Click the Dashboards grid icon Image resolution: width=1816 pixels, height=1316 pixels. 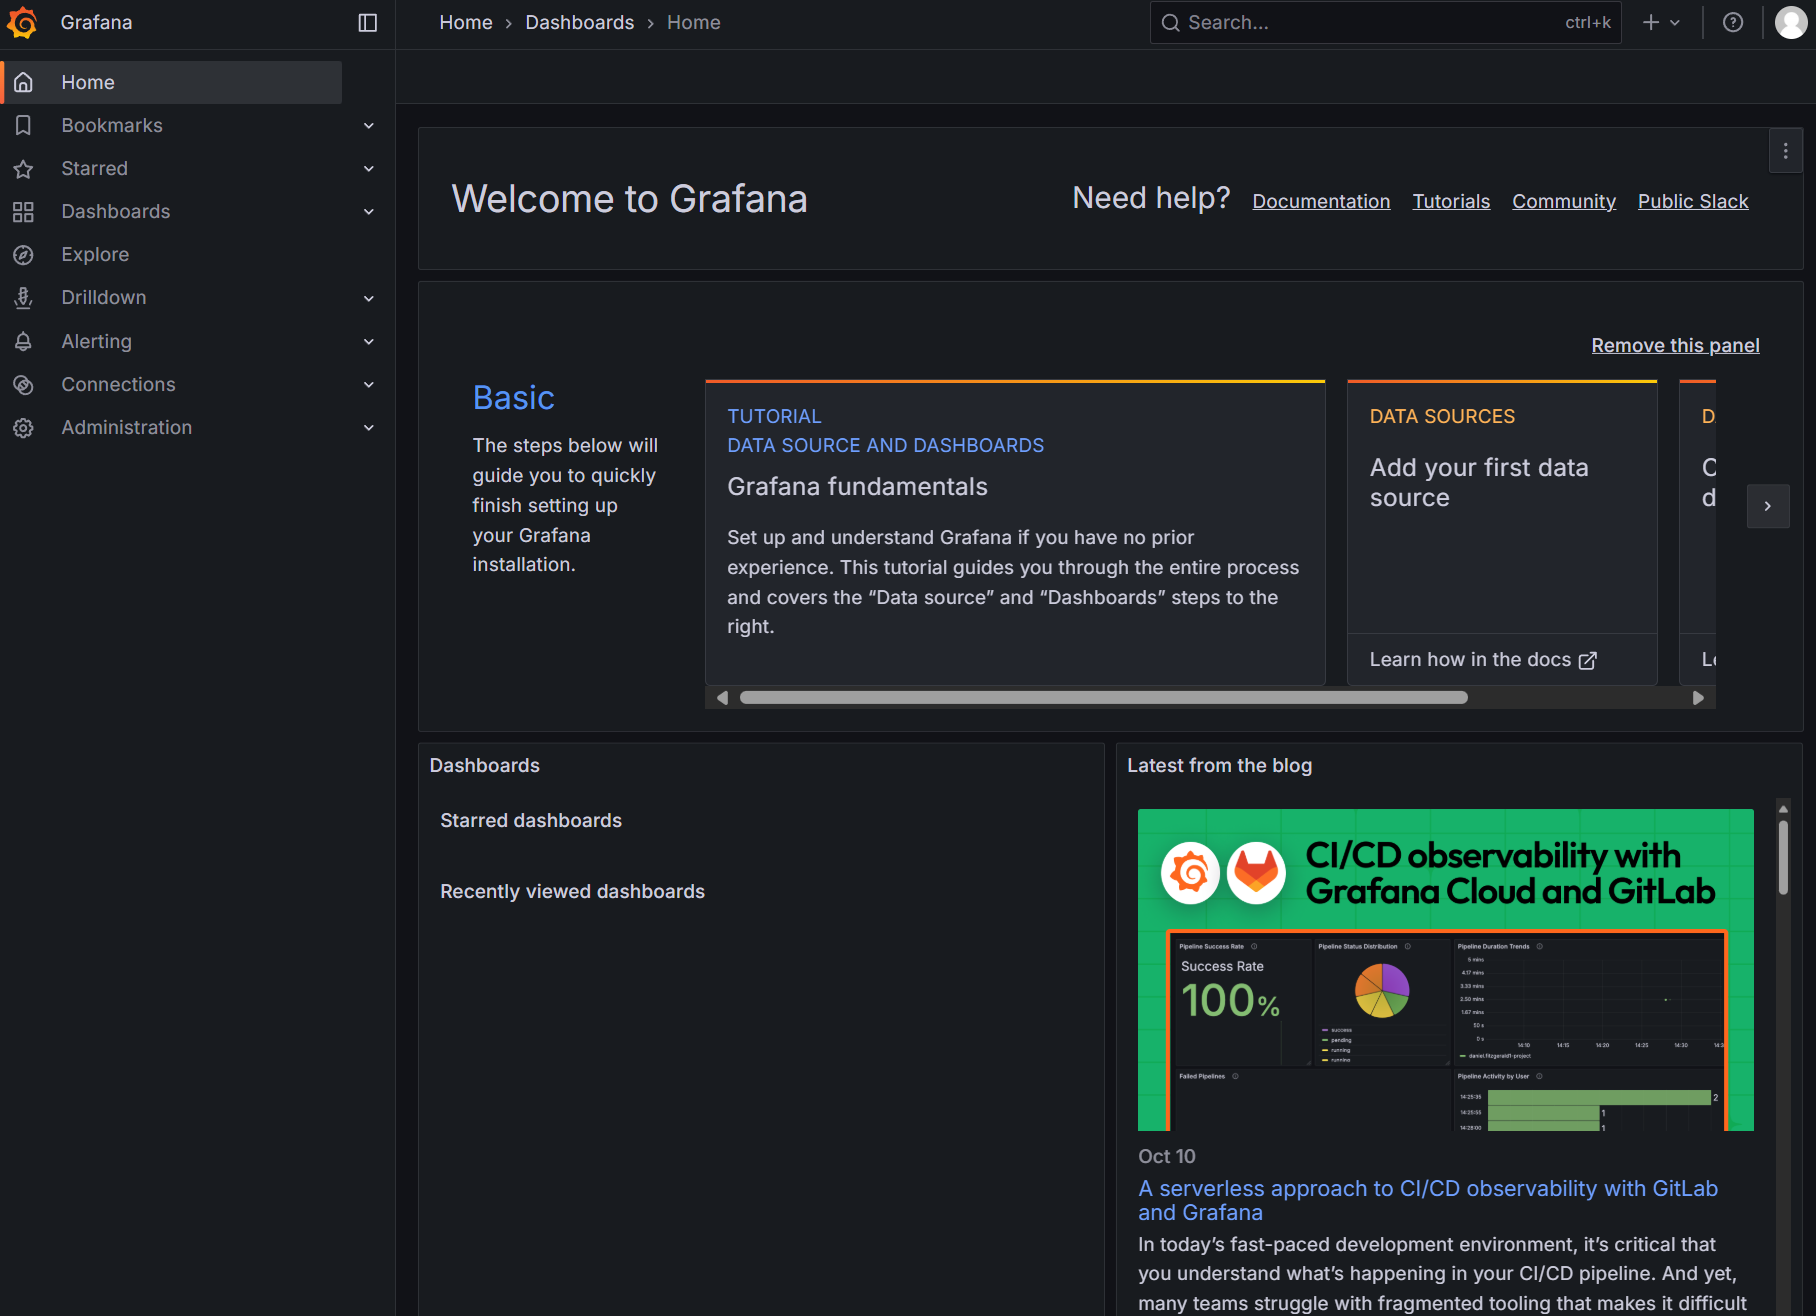[24, 211]
